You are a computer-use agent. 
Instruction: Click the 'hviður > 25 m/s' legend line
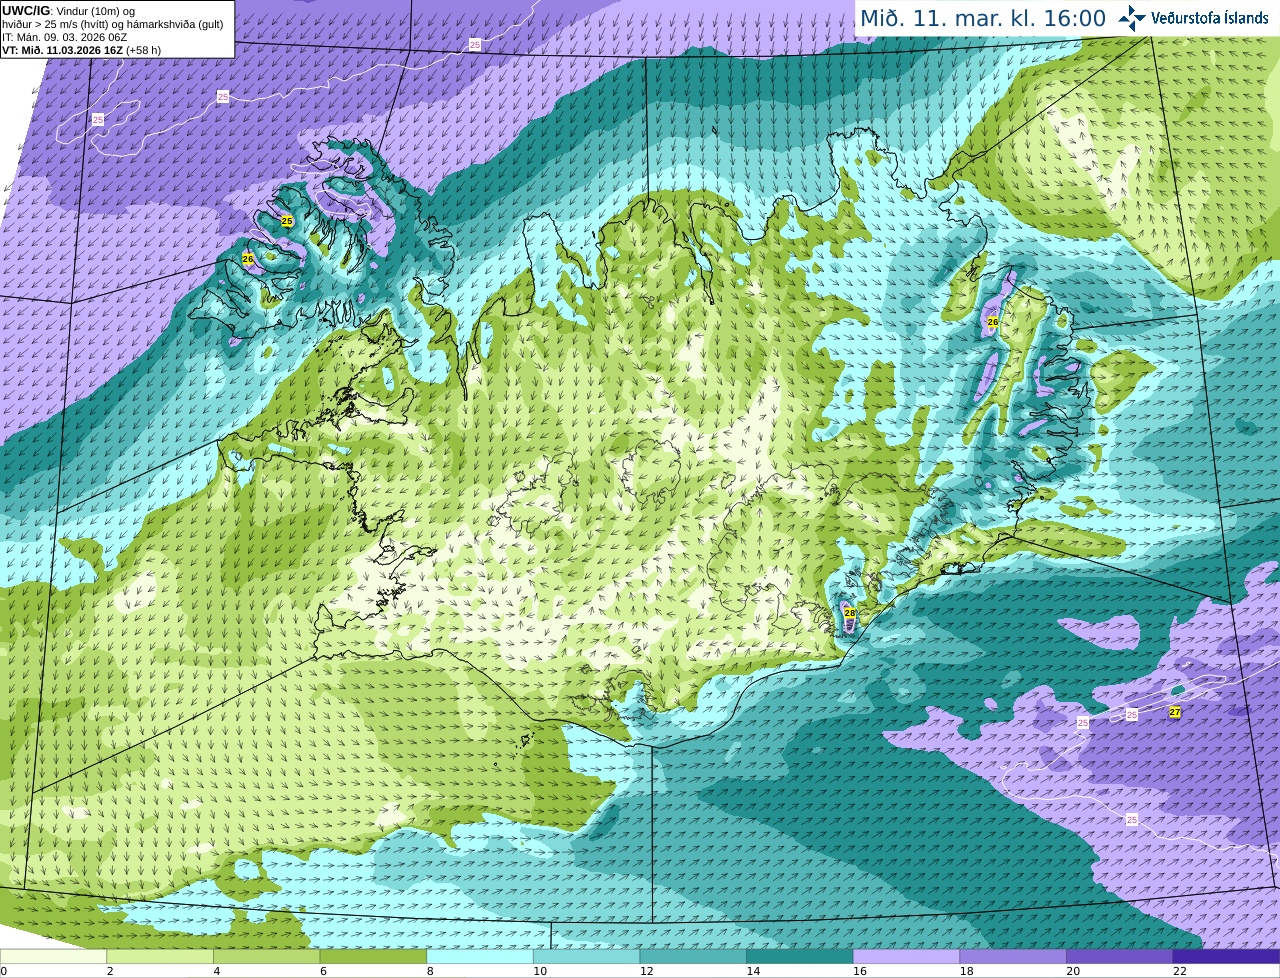click(113, 24)
